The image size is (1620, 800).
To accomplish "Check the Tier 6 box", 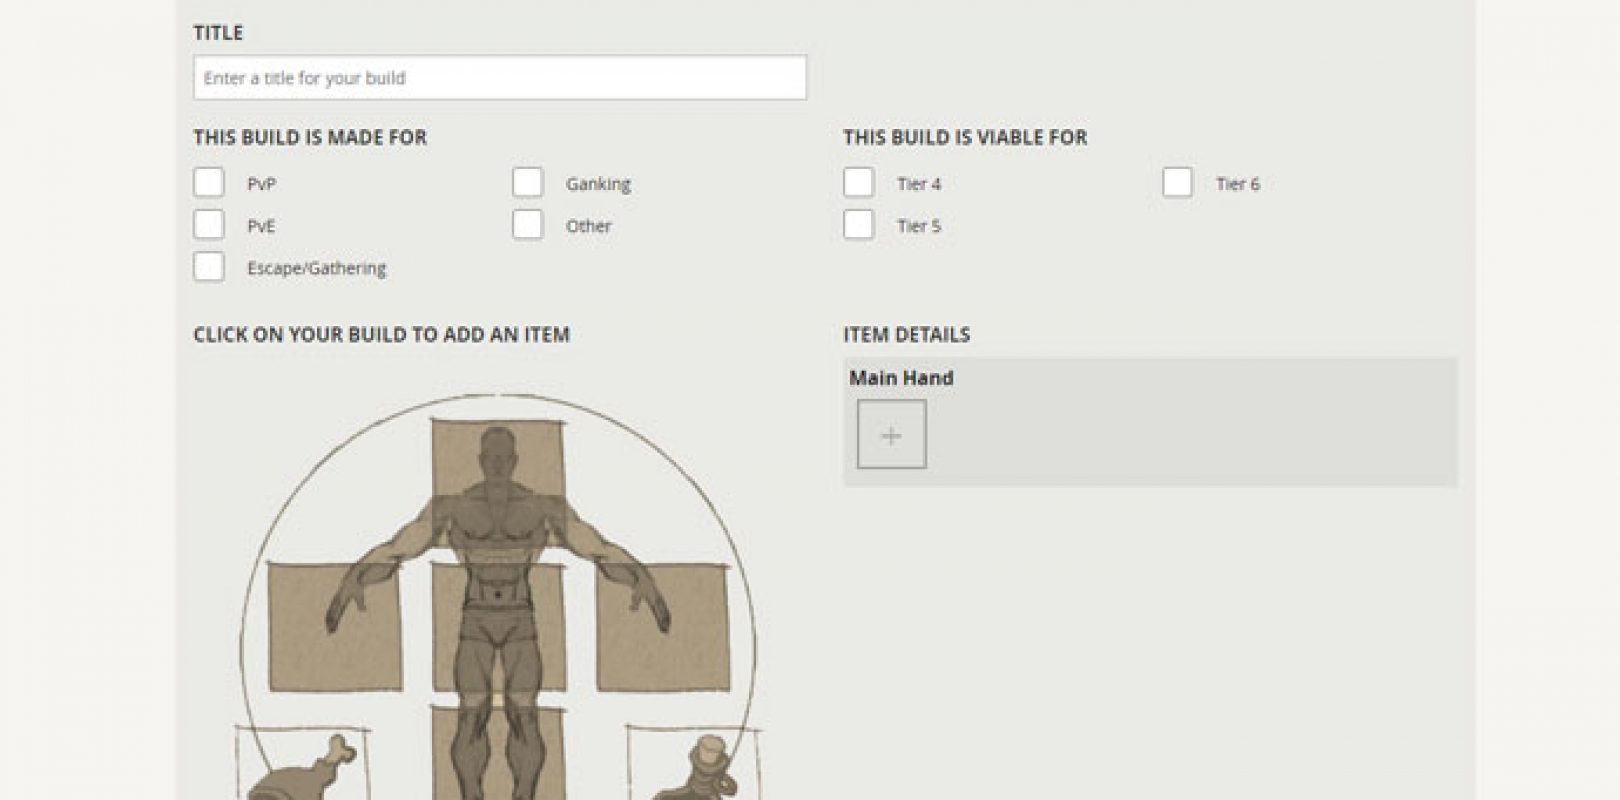I will coord(1178,183).
